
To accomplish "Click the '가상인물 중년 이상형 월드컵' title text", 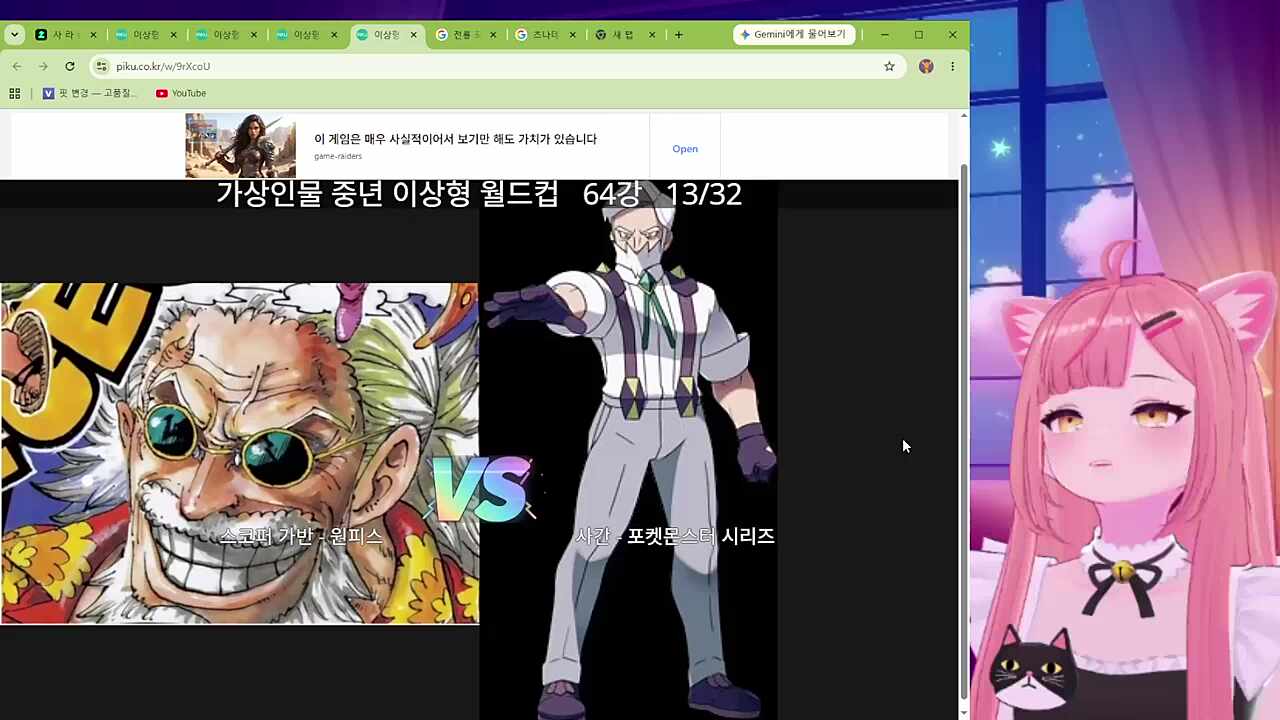I will tap(387, 194).
